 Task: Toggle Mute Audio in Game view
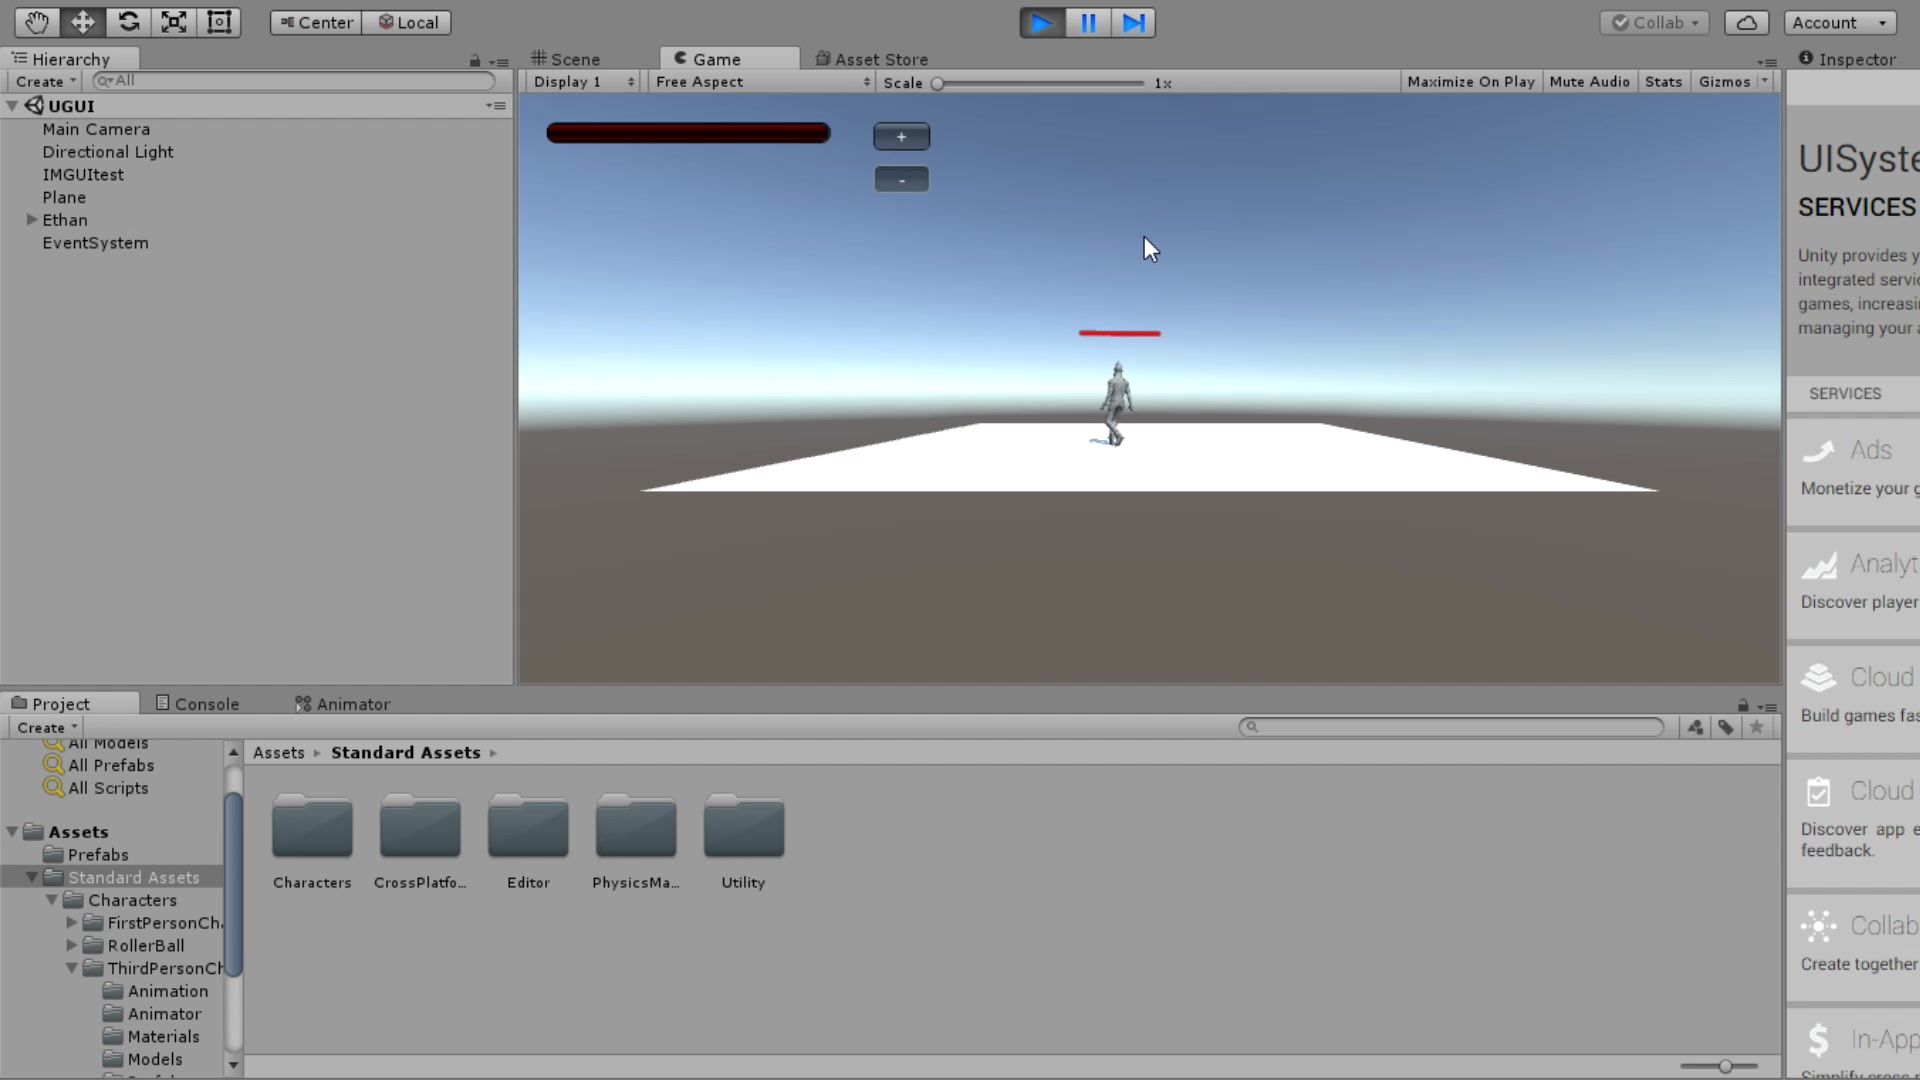pyautogui.click(x=1589, y=82)
